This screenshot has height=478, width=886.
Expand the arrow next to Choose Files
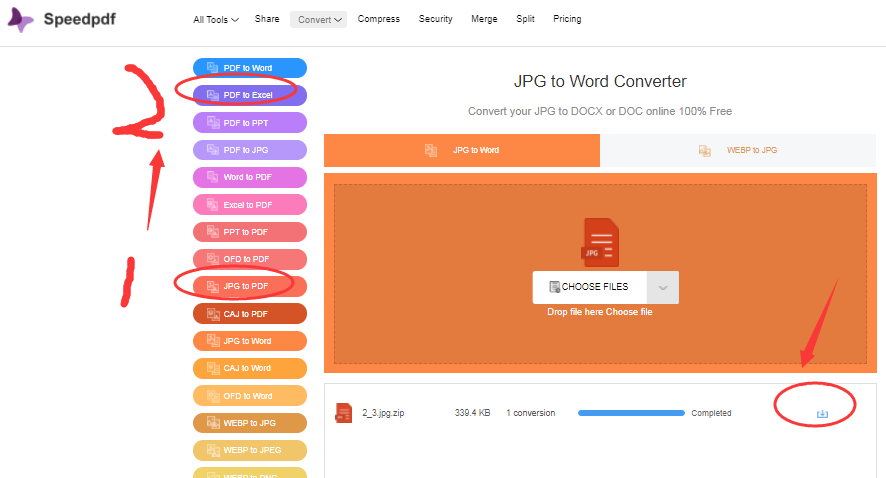(x=662, y=287)
